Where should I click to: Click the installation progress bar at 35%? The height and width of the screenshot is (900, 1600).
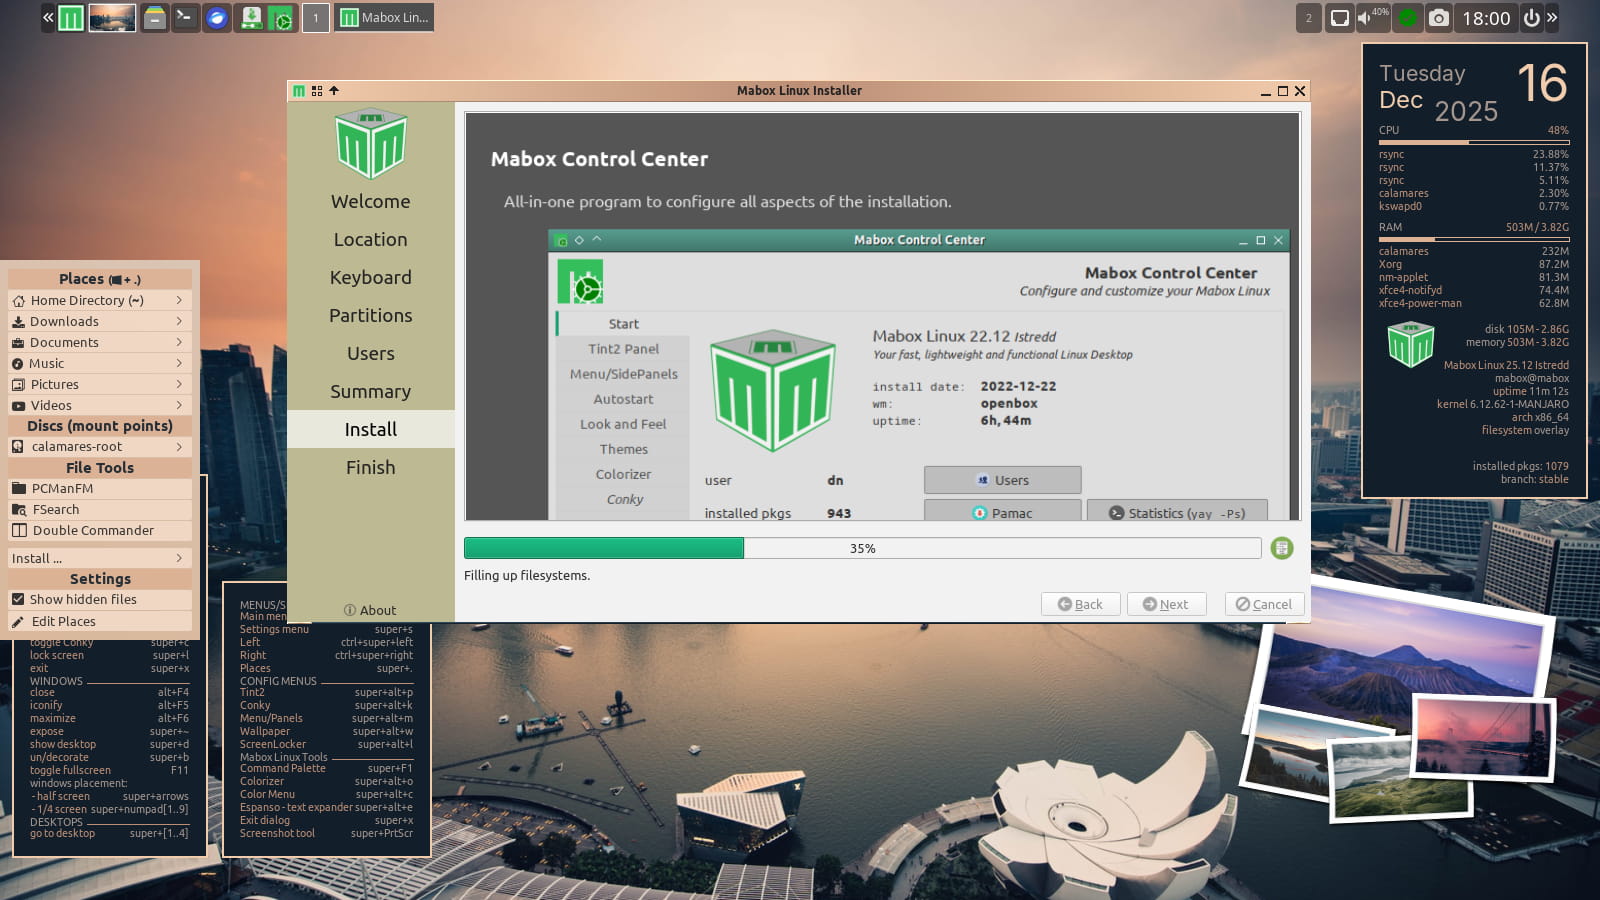(x=862, y=548)
